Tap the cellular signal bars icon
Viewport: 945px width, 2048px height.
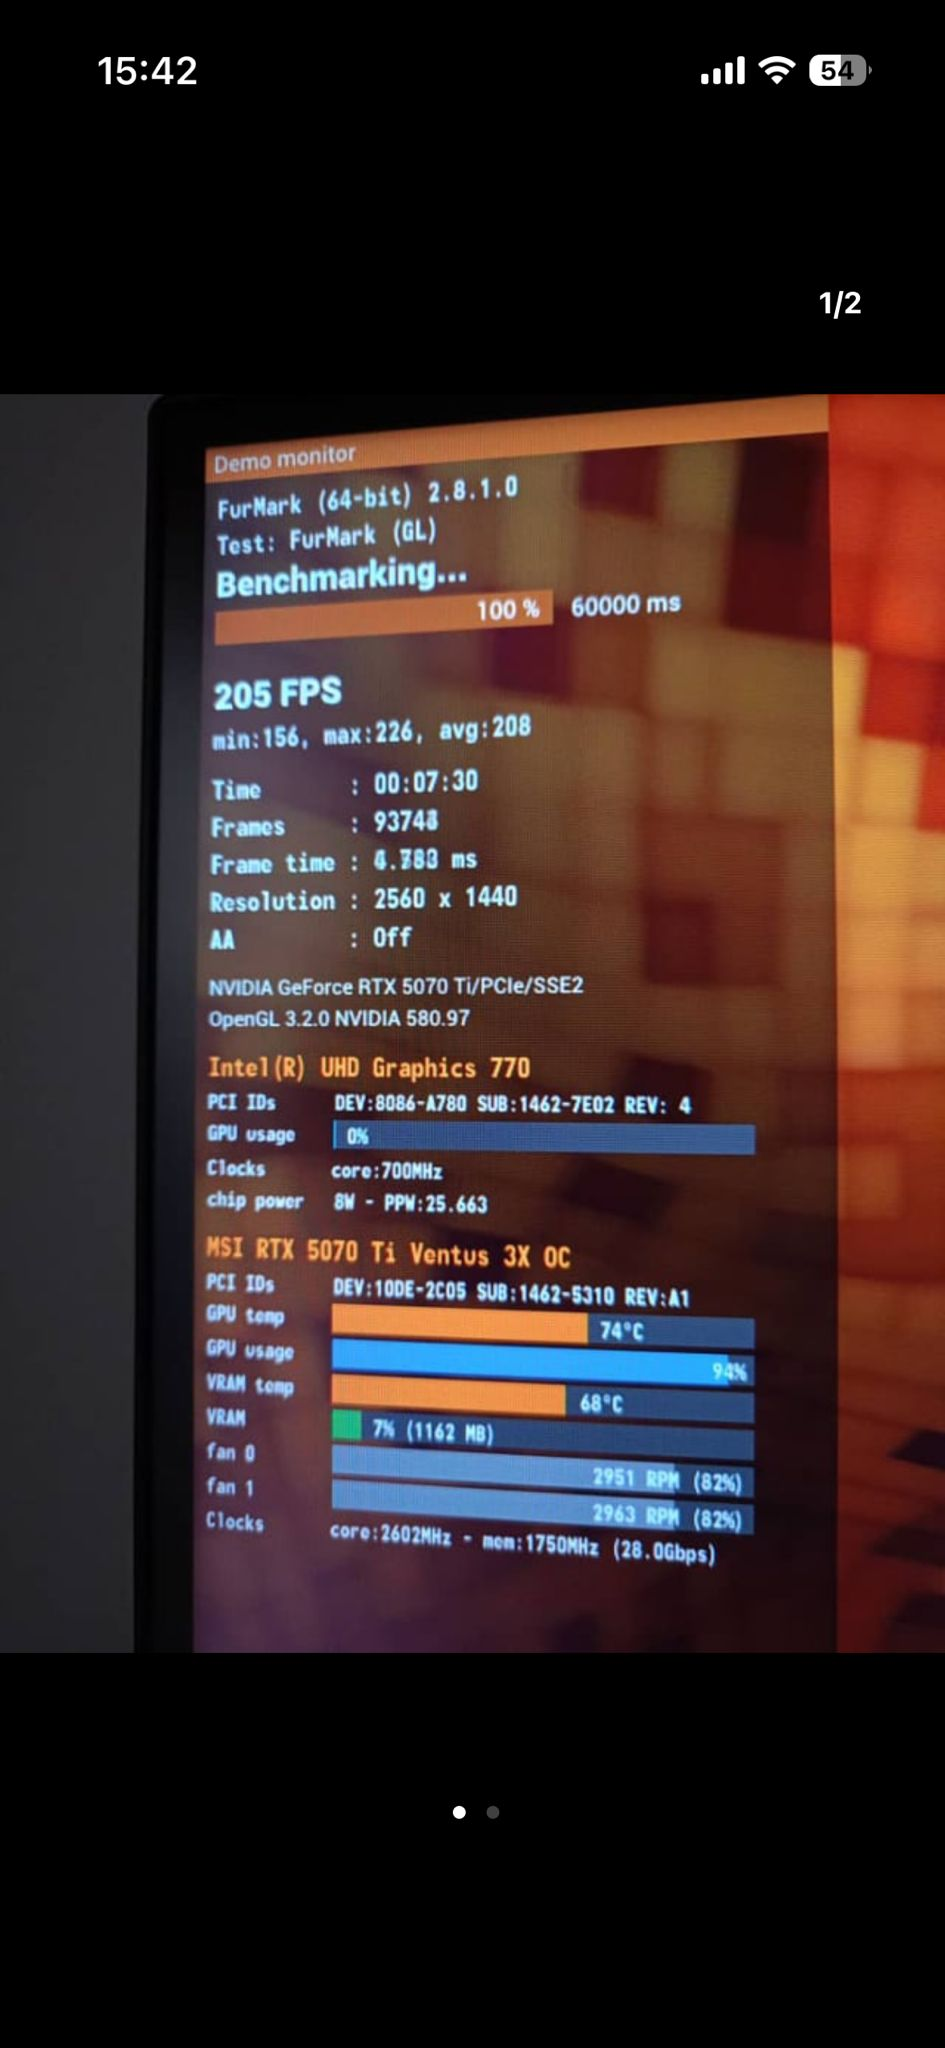(722, 71)
